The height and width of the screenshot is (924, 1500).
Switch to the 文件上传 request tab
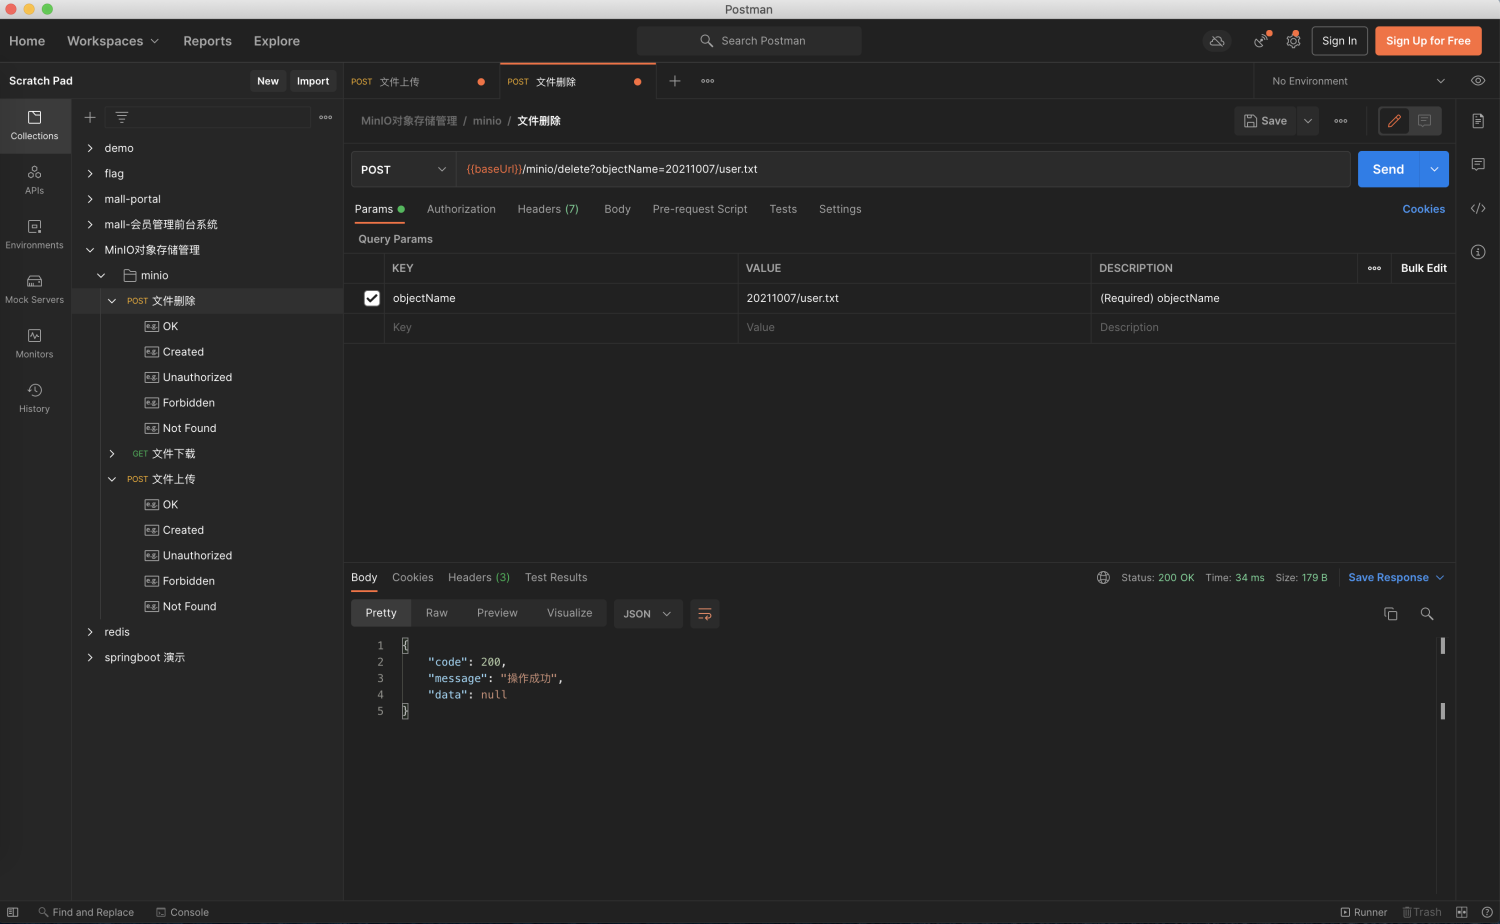click(420, 81)
